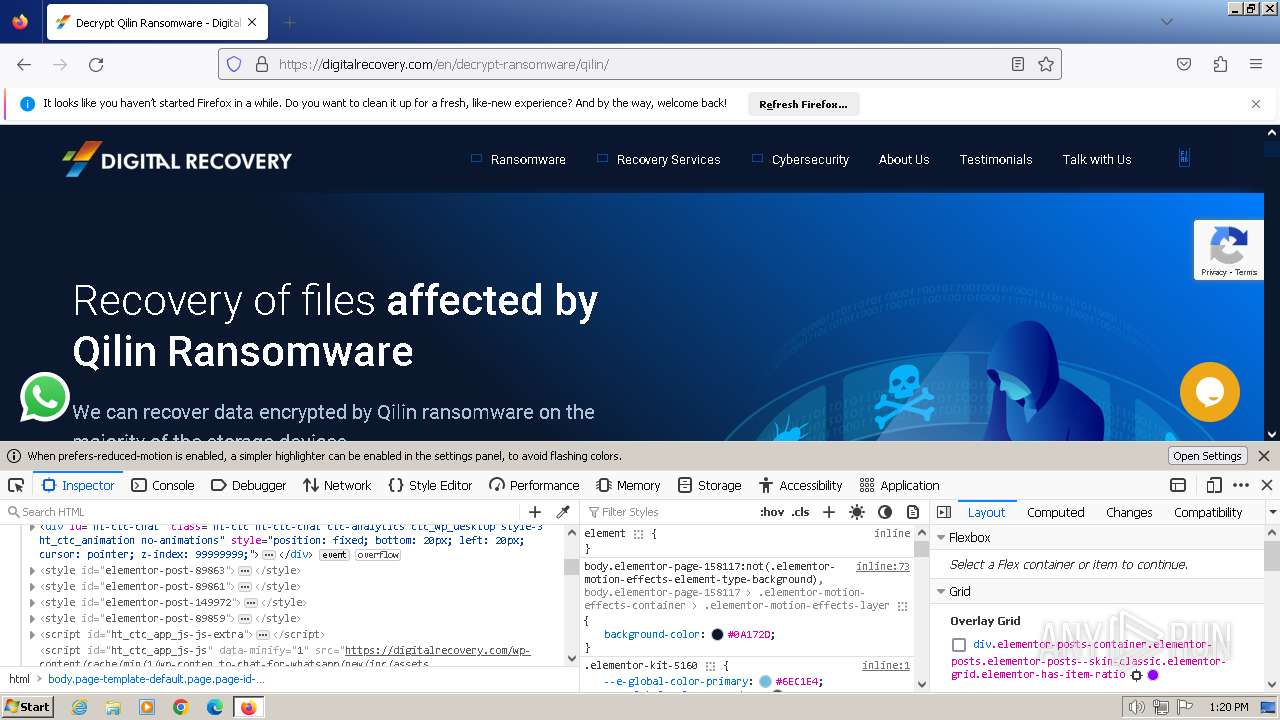Viewport: 1280px width, 720px height.
Task: Open the extensions puzzle icon
Action: pos(1220,64)
